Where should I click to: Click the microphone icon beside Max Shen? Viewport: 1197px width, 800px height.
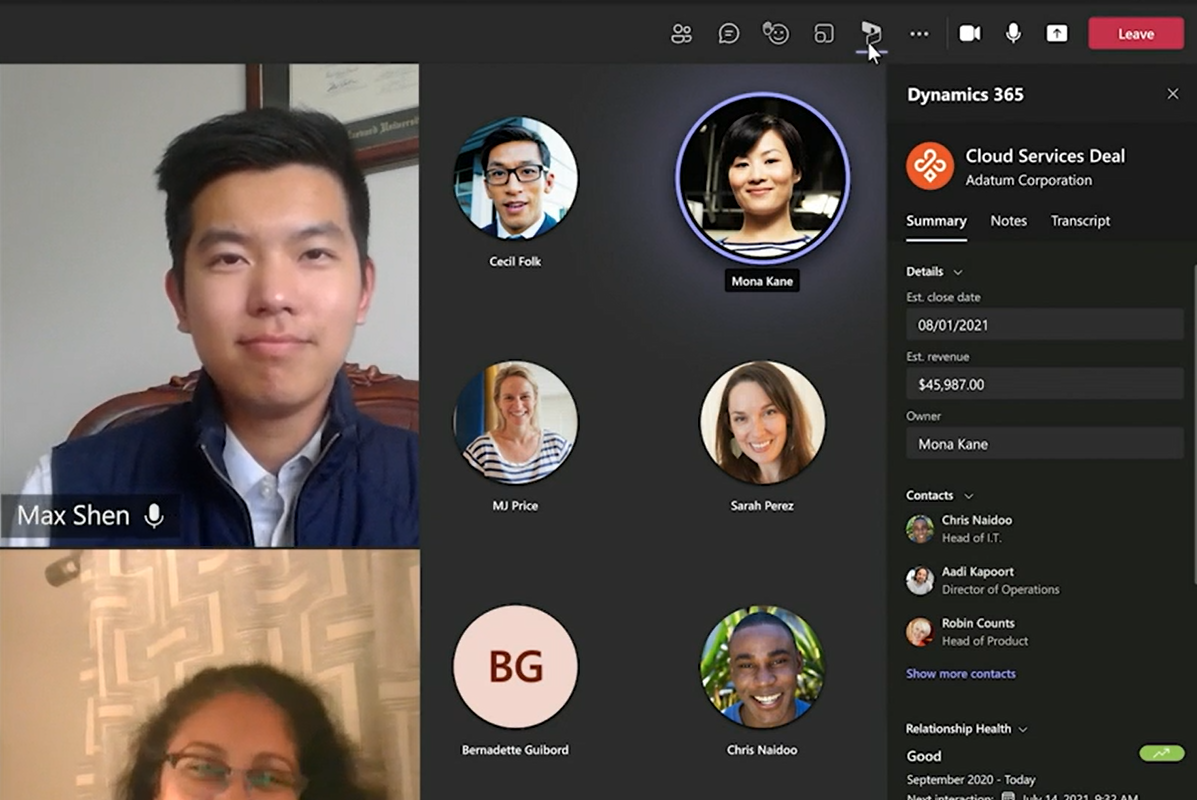click(x=154, y=516)
